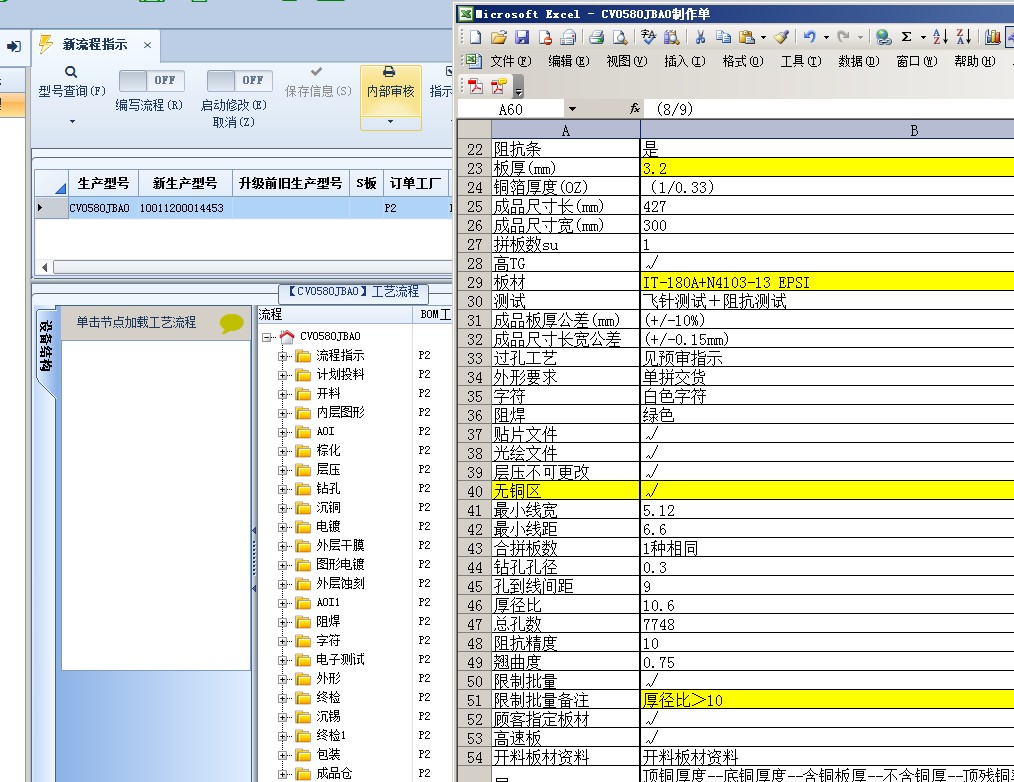This screenshot has height=782, width=1014.
Task: Click the fx insert function button
Action: pyautogui.click(x=635, y=109)
